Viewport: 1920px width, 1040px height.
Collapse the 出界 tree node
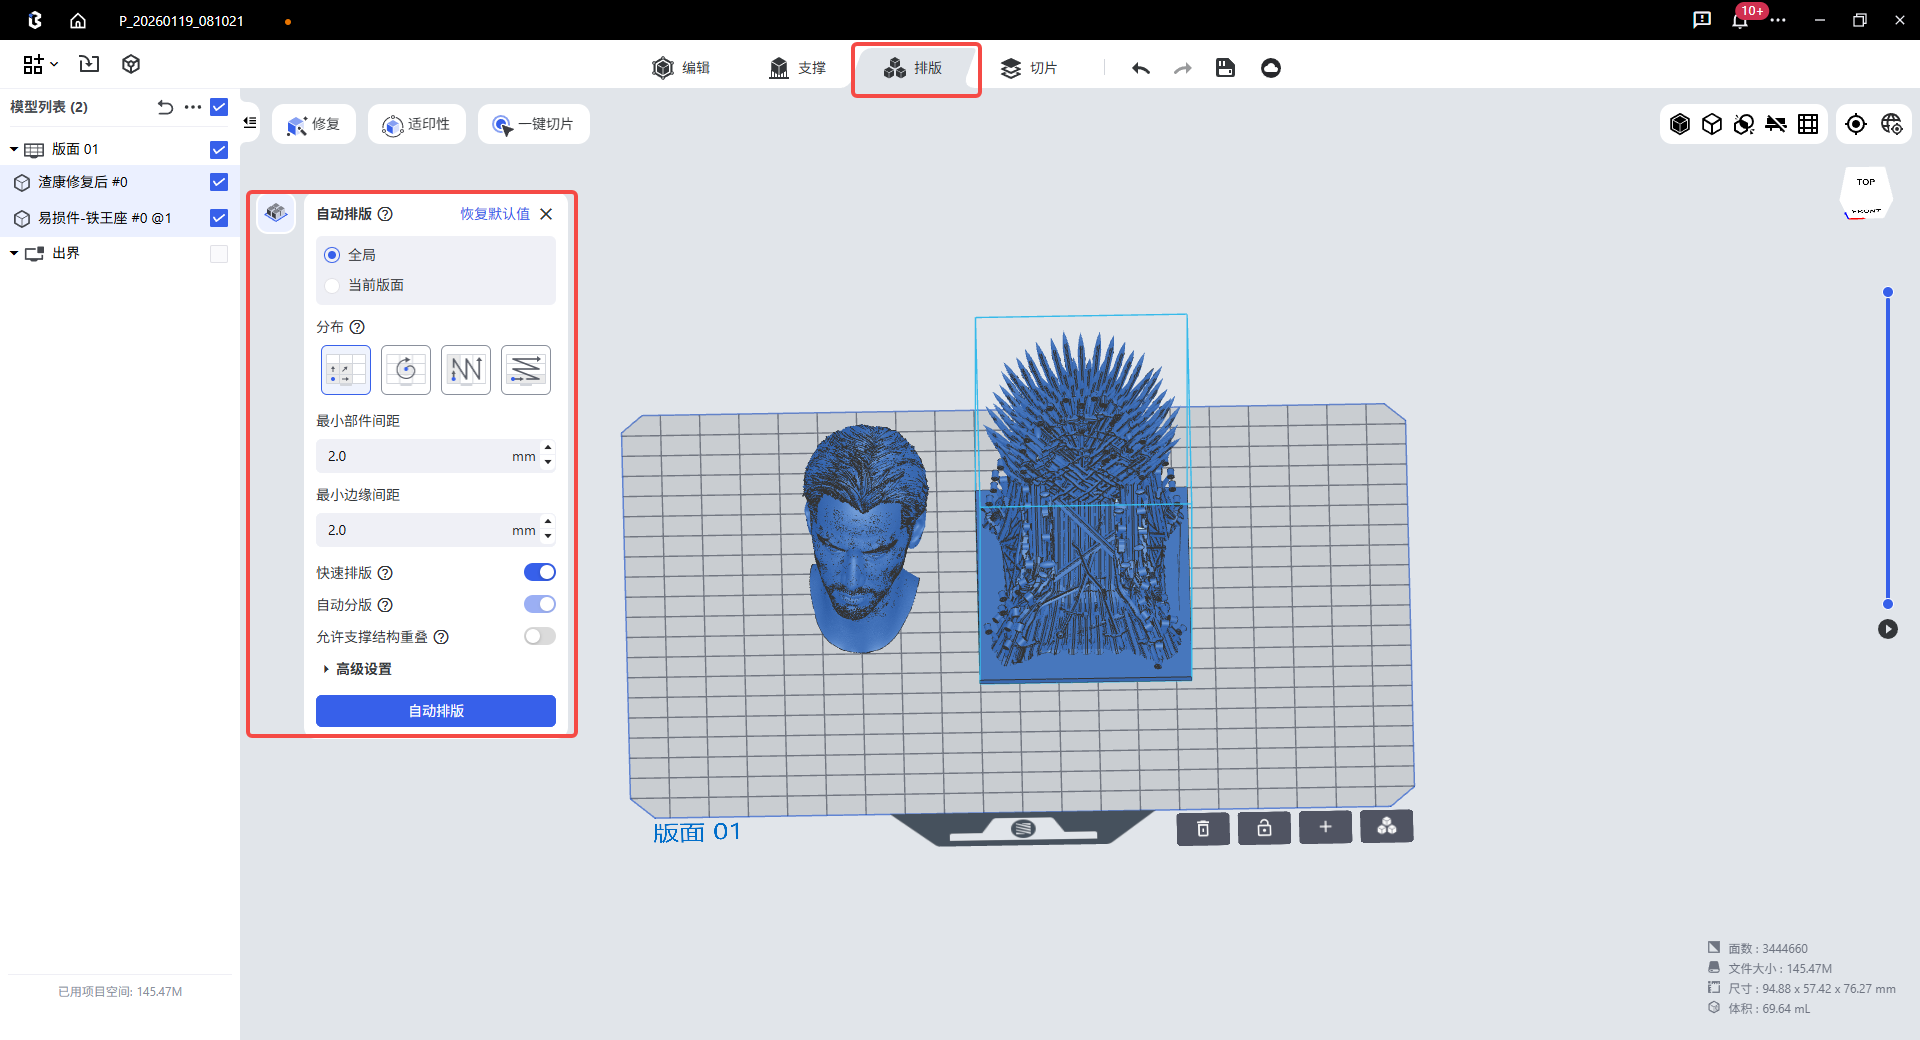click(x=14, y=253)
